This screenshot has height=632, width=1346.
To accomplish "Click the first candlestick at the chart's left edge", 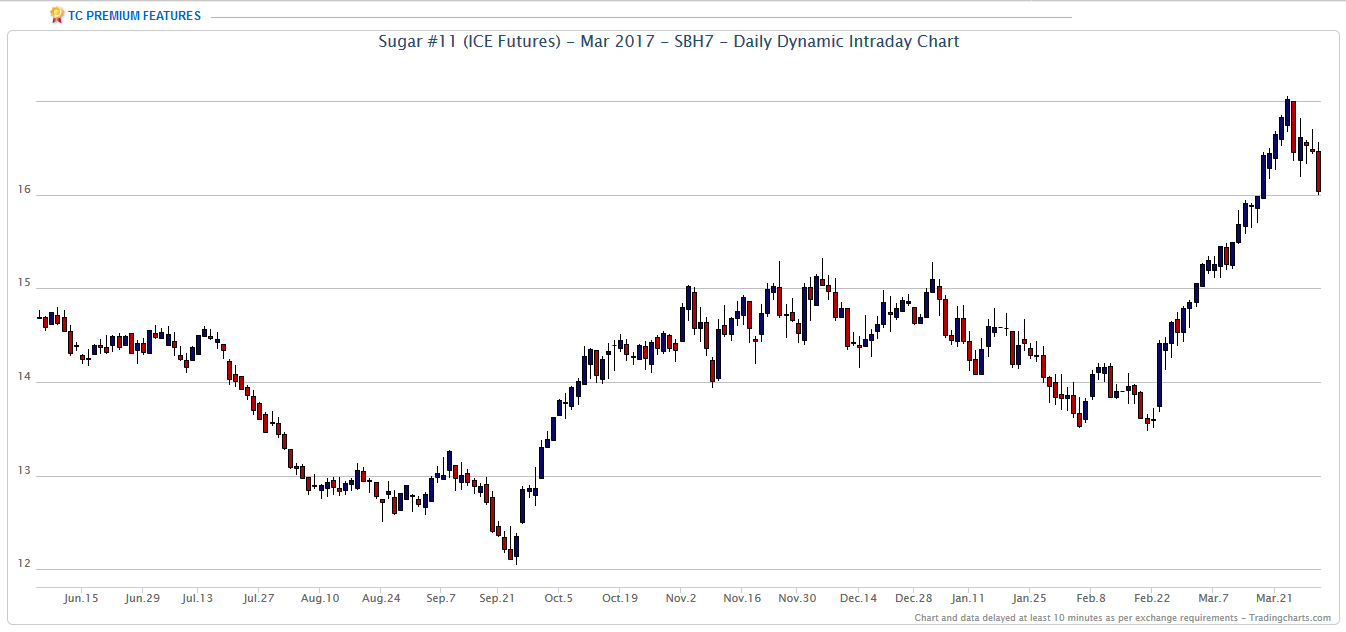I will point(39,317).
